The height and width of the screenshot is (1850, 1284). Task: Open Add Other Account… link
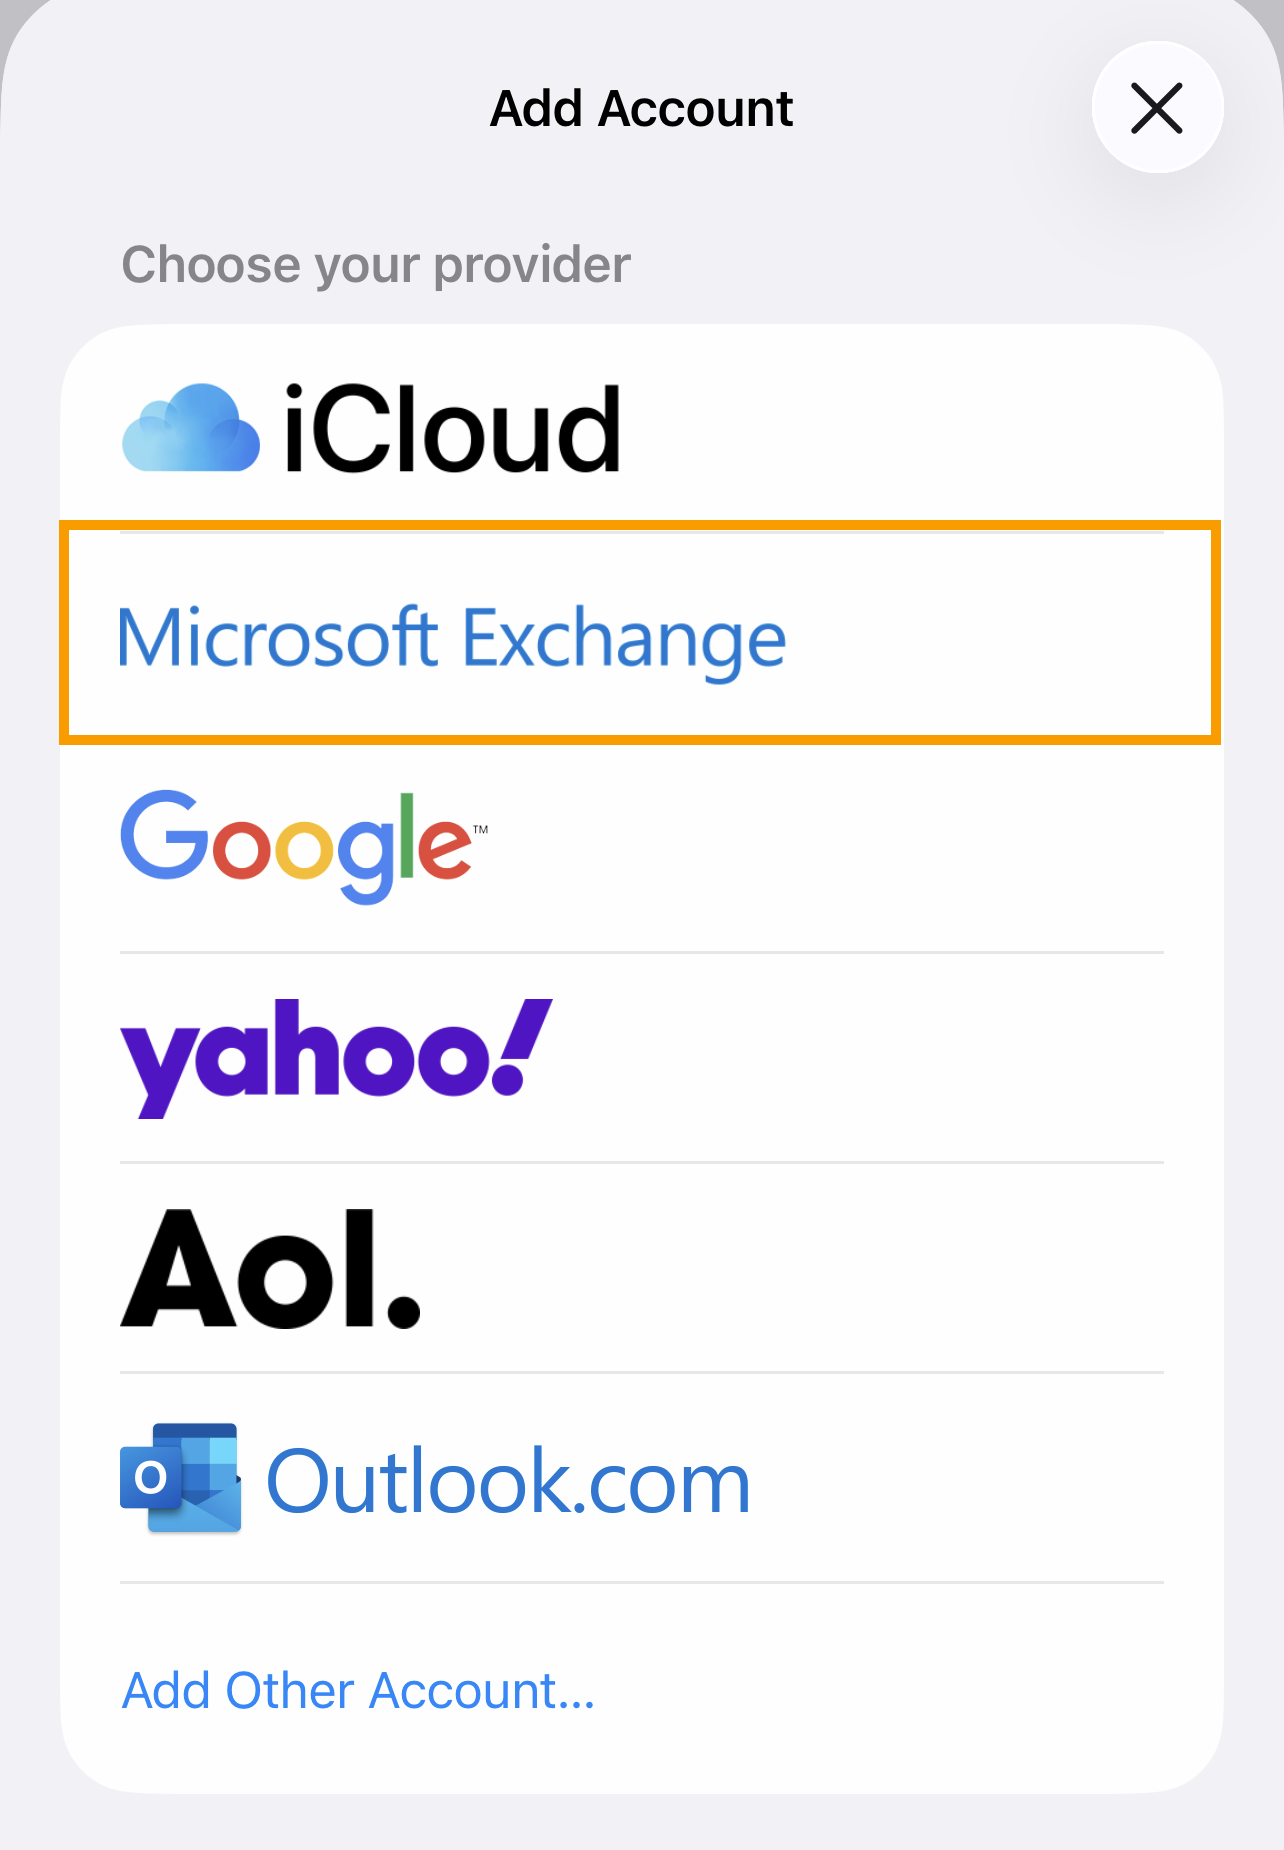point(358,1691)
